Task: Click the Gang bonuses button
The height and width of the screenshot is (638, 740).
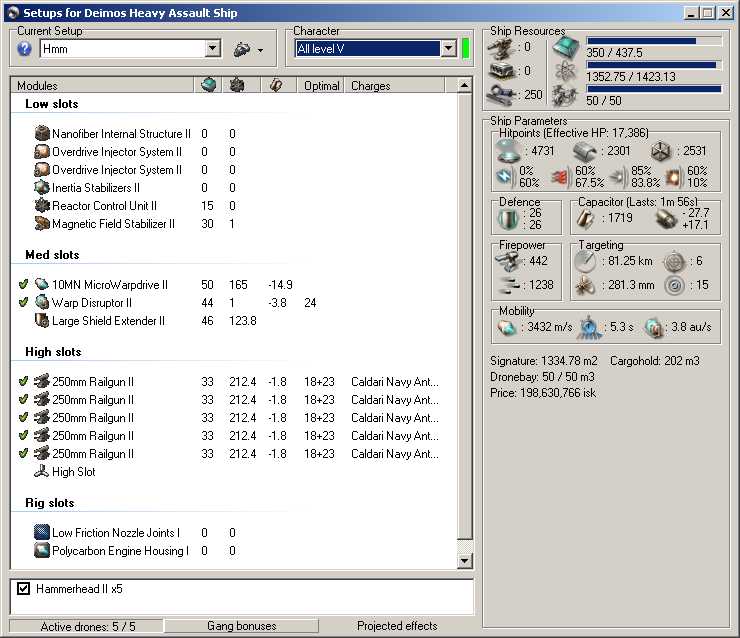Action: (x=242, y=626)
